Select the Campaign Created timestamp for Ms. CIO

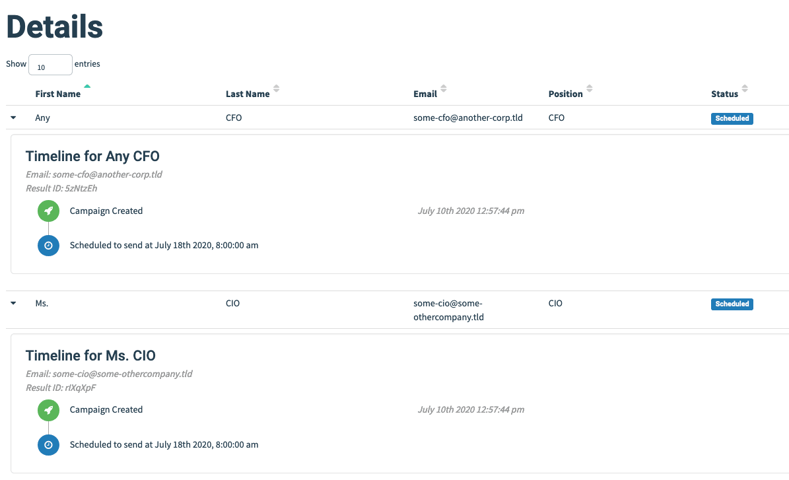[471, 410]
